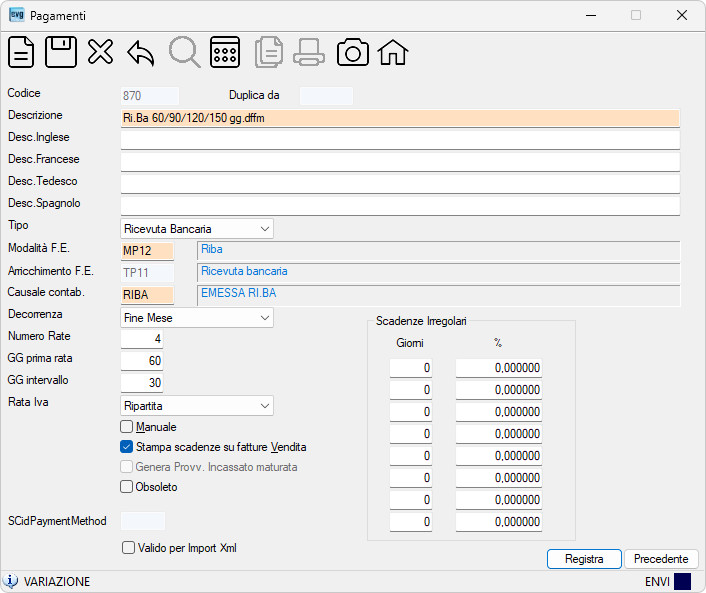The height and width of the screenshot is (593, 706).
Task: Save the record with the floppy disk icon
Action: coord(61,52)
